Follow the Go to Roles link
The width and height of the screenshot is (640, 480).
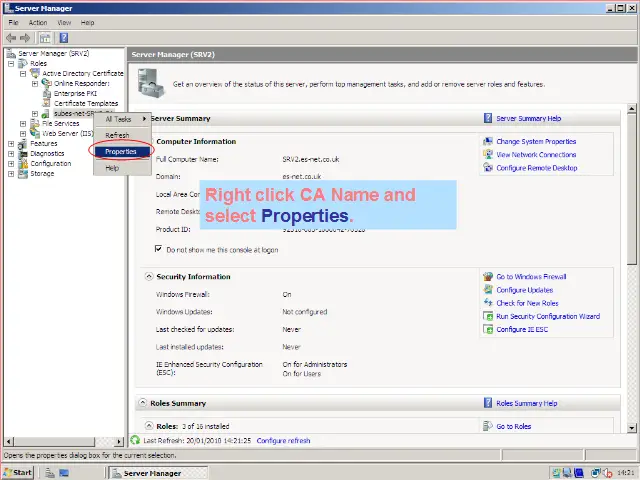(x=513, y=426)
